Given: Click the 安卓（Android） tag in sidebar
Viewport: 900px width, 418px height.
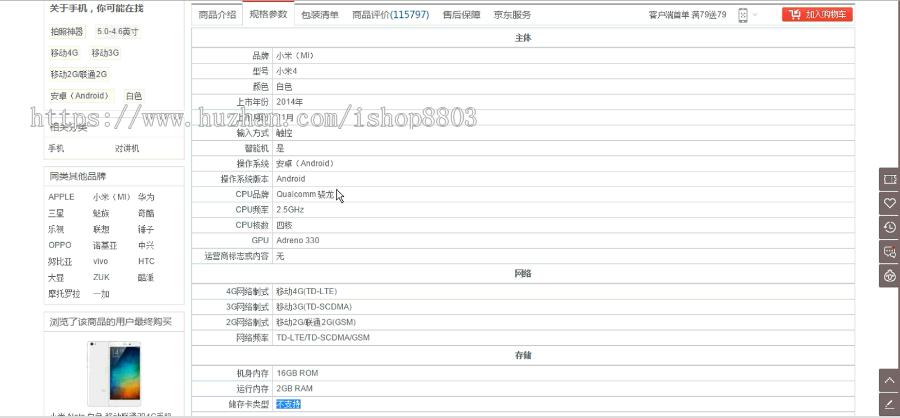Looking at the screenshot, I should (81, 96).
